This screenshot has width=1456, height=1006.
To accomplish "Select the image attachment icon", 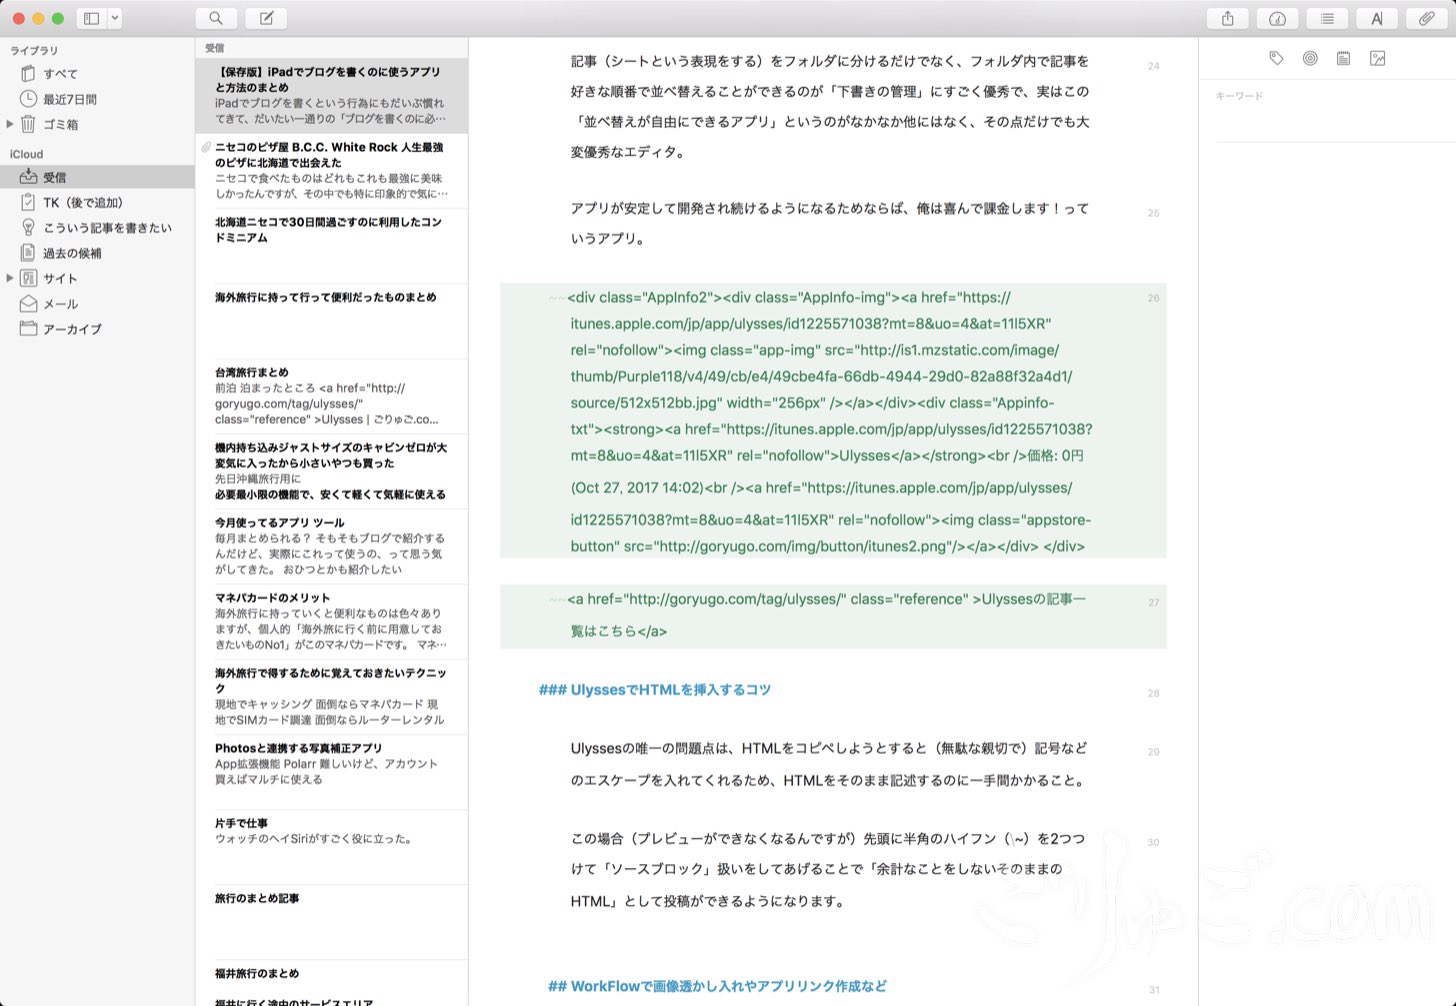I will pos(1377,59).
